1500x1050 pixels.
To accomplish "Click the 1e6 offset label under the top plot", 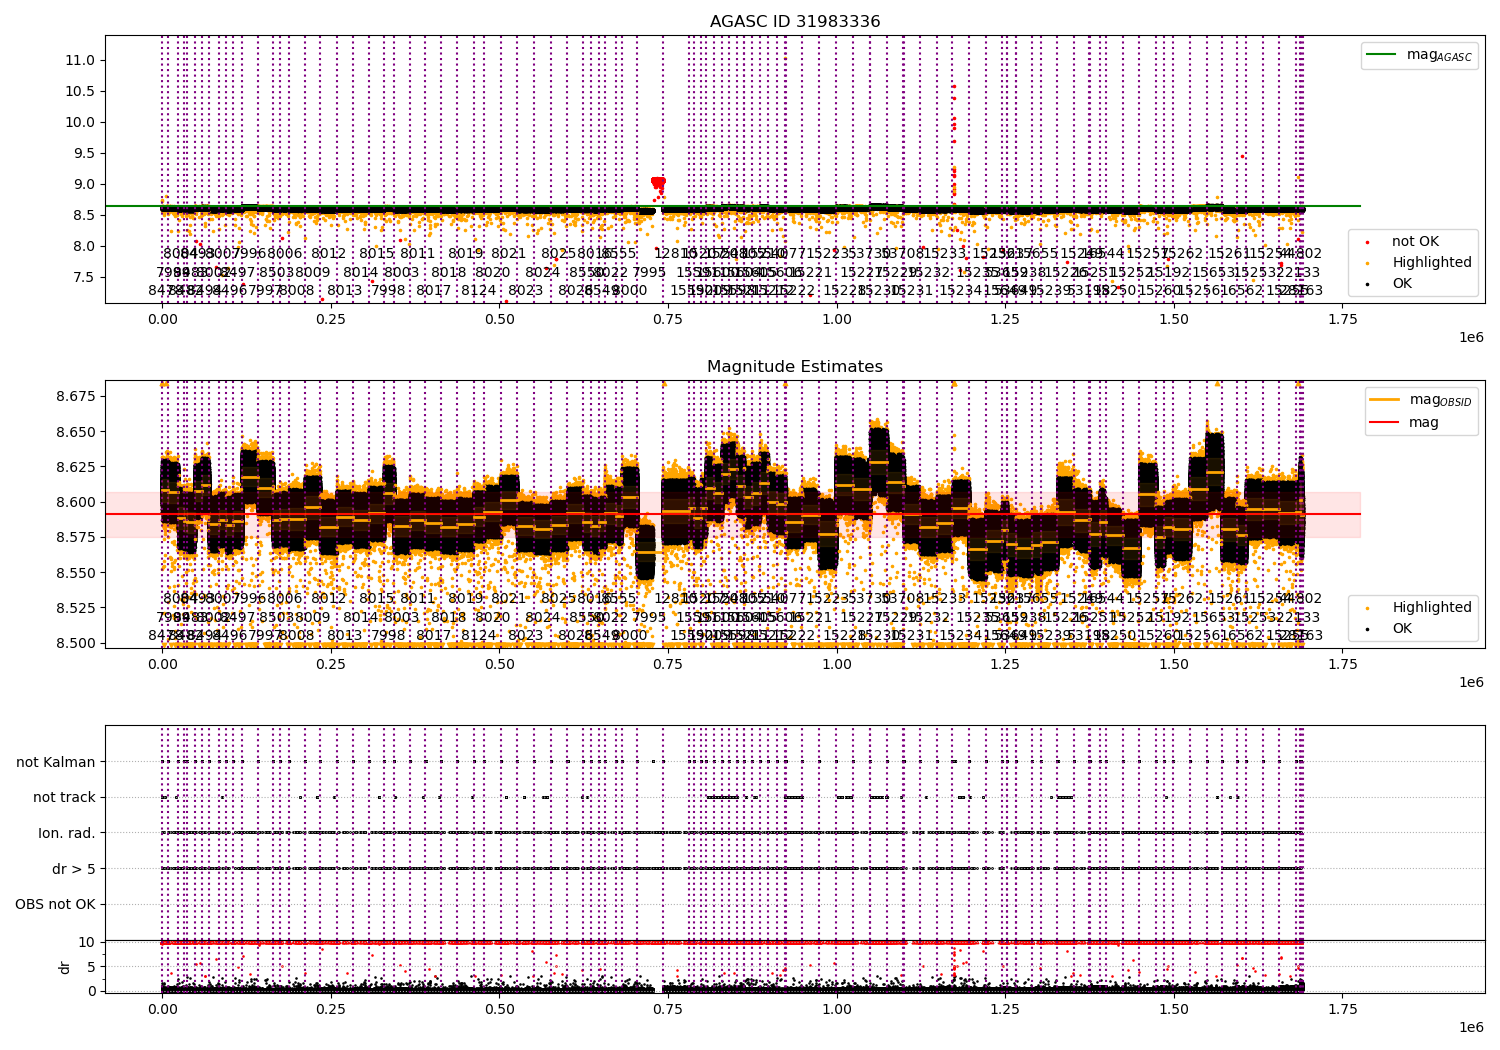I will coord(1471,338).
